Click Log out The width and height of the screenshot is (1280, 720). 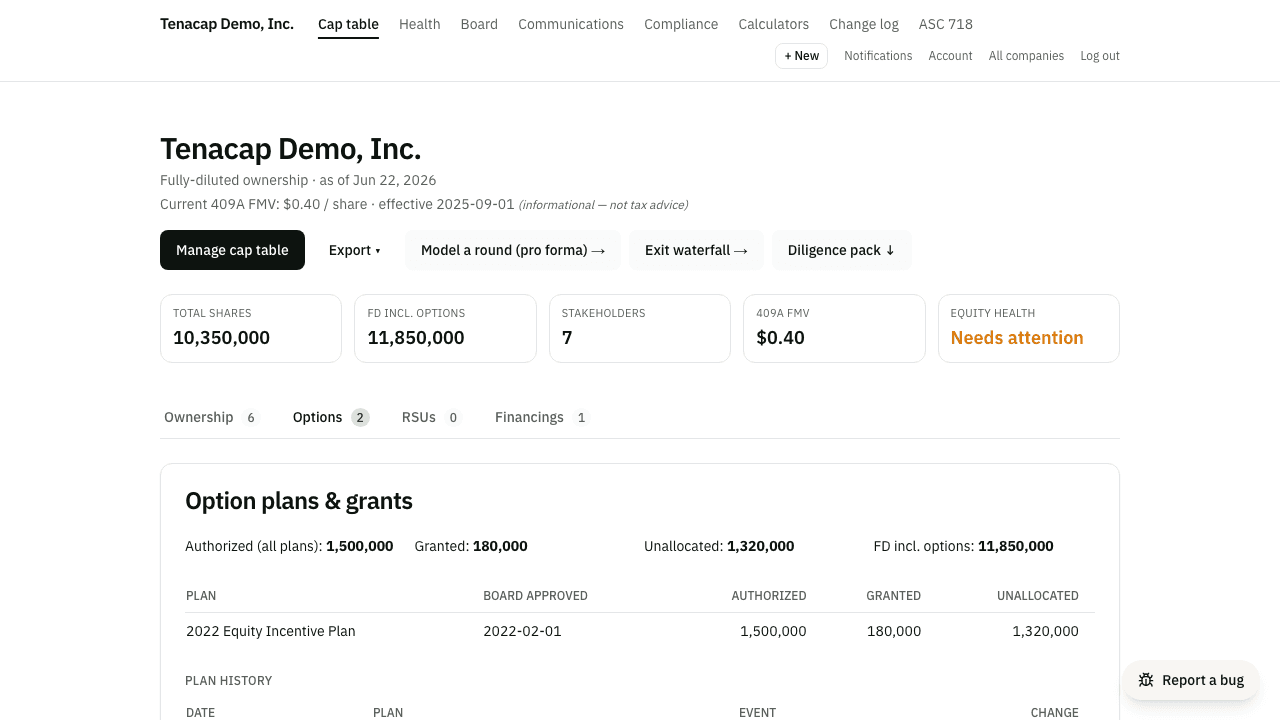pos(1100,56)
